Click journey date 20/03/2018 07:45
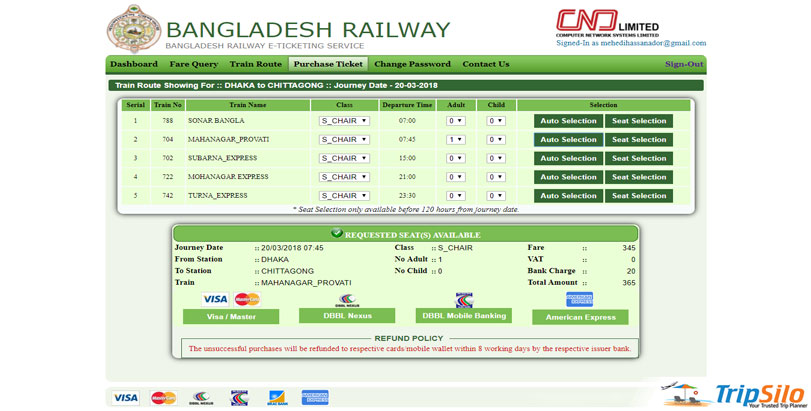Viewport: 811px width, 411px height. pos(292,248)
